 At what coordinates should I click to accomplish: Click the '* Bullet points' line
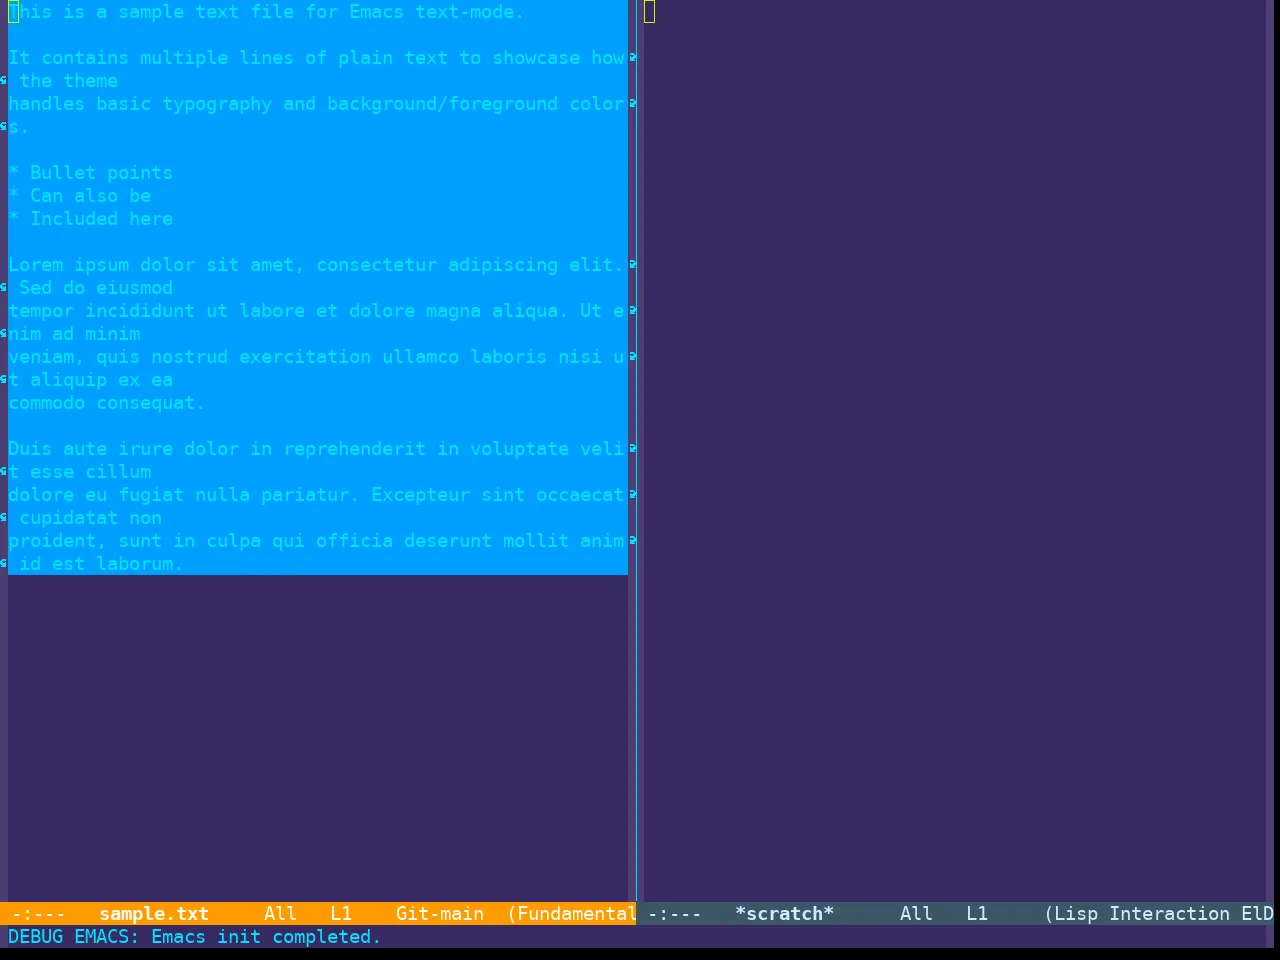[x=90, y=173]
